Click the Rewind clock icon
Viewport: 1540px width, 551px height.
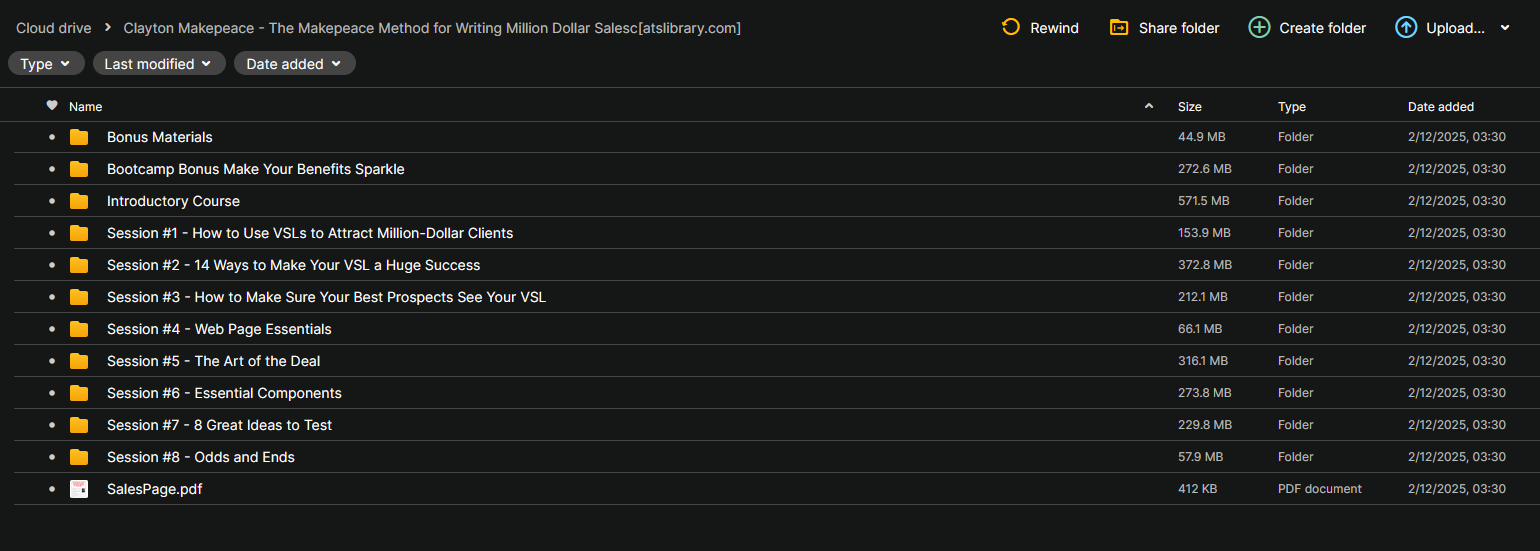point(1011,27)
